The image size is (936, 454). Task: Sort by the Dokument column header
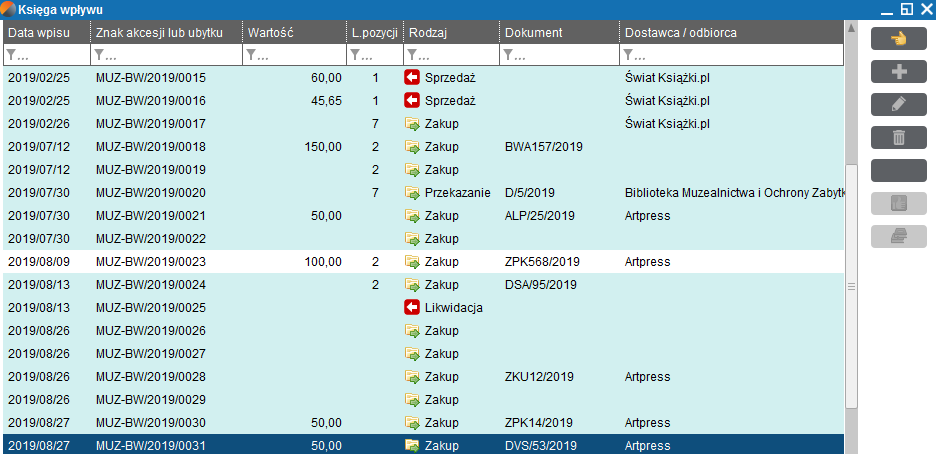point(559,33)
